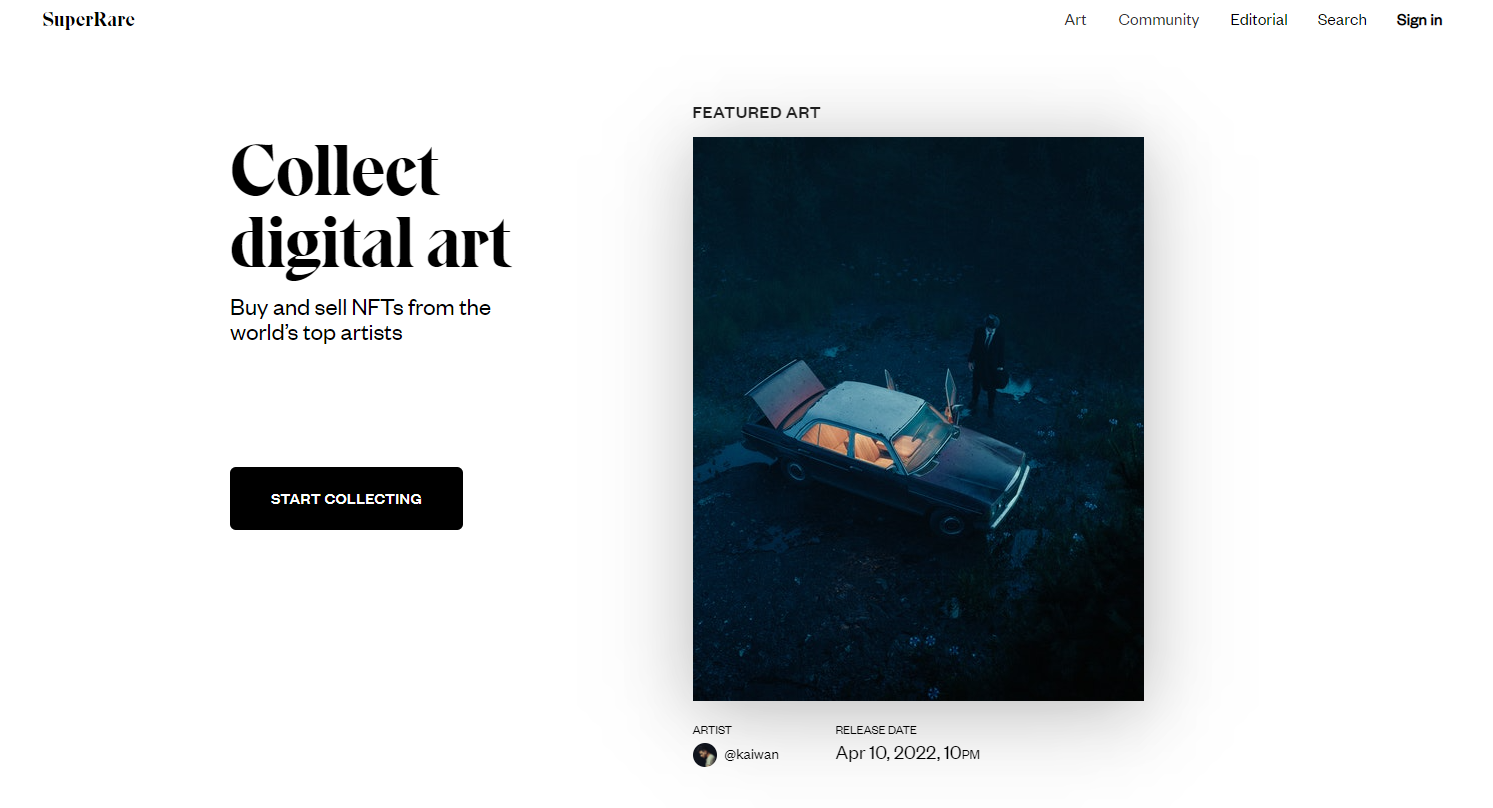Click the RELEASE DATE label

(876, 730)
